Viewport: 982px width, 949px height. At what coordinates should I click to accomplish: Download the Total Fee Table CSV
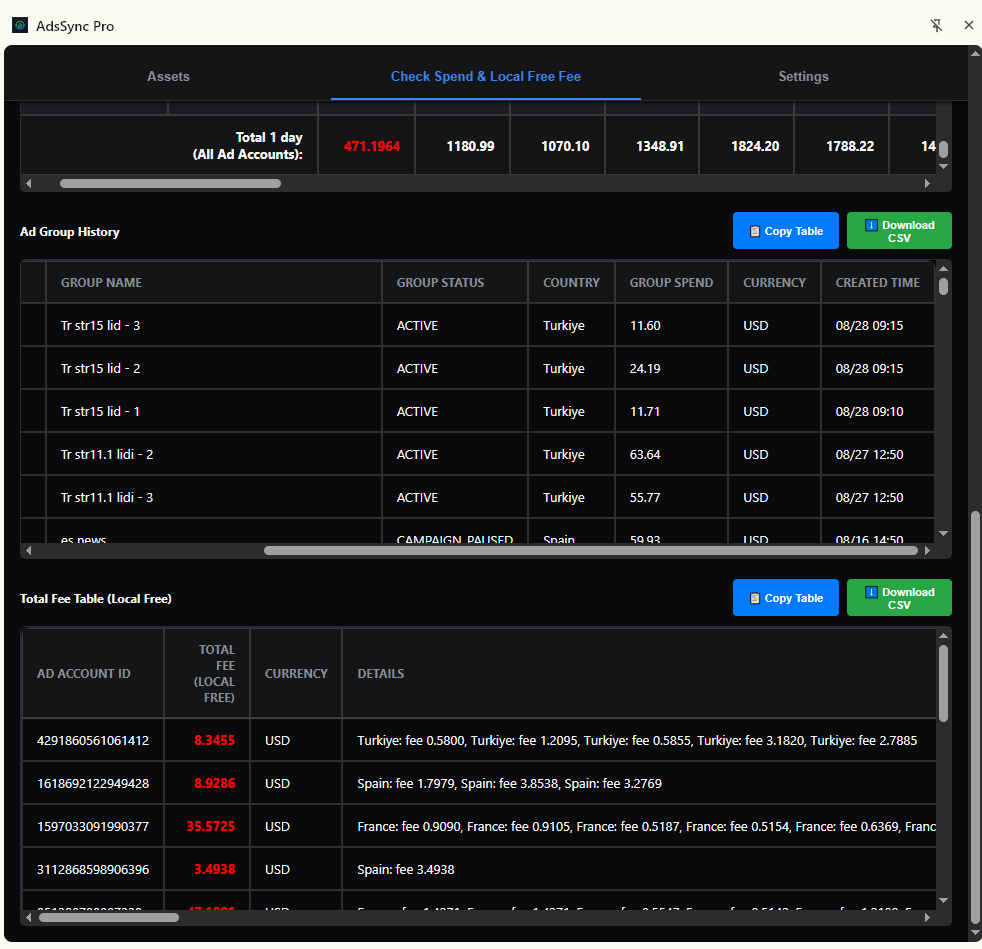pos(899,598)
